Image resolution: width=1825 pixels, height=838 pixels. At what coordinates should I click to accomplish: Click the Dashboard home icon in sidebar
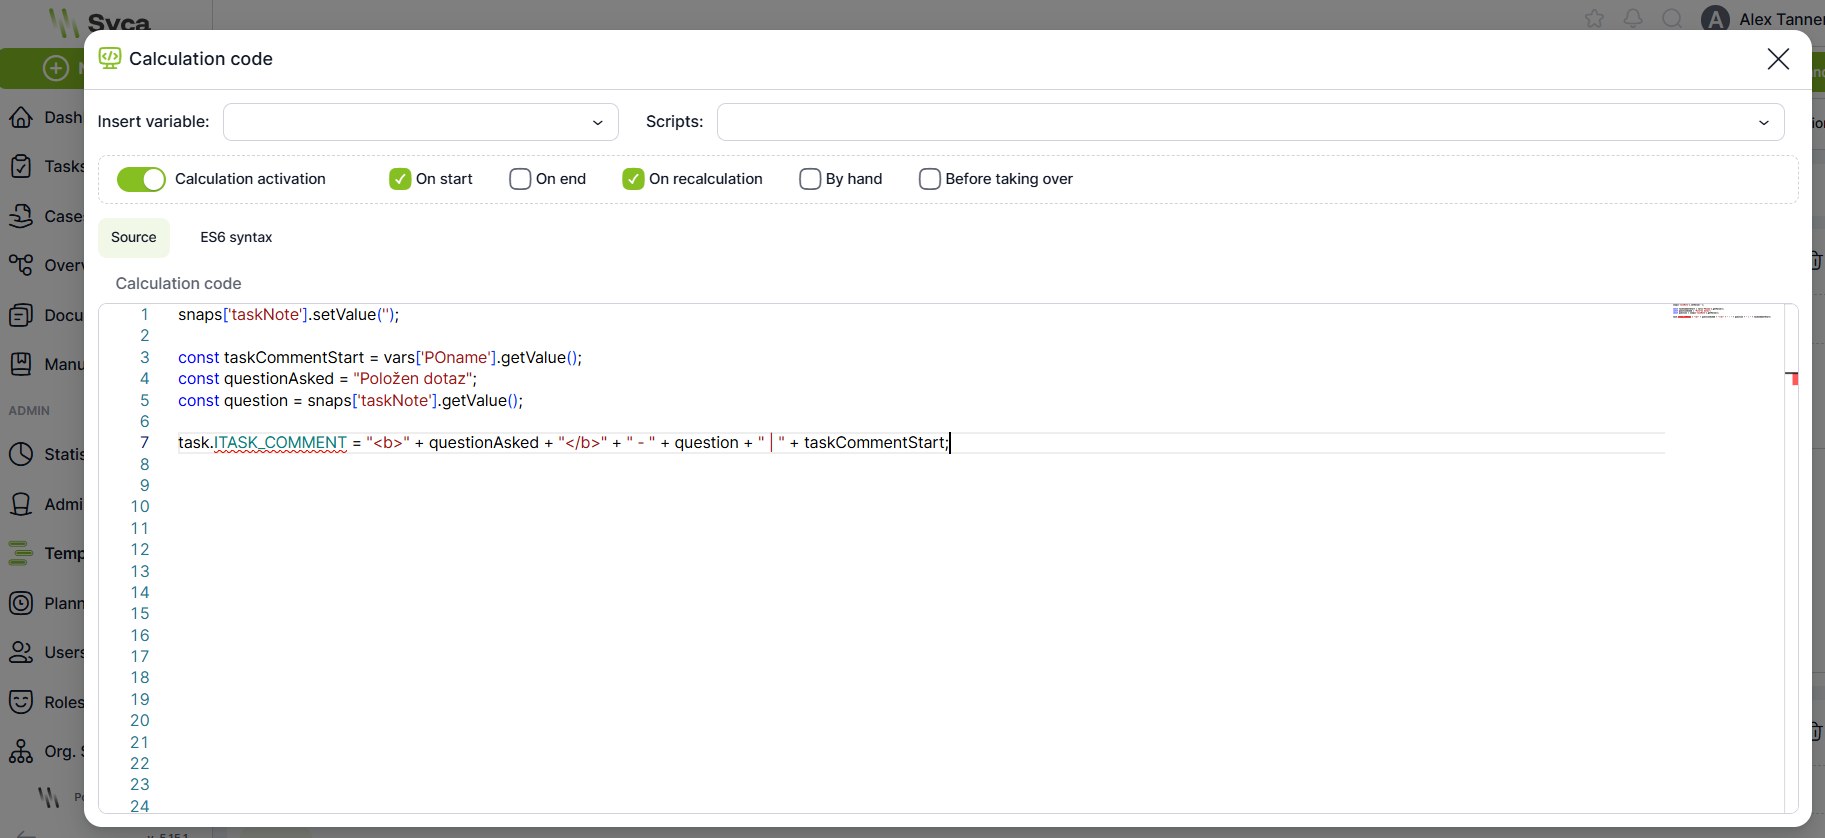click(x=21, y=117)
